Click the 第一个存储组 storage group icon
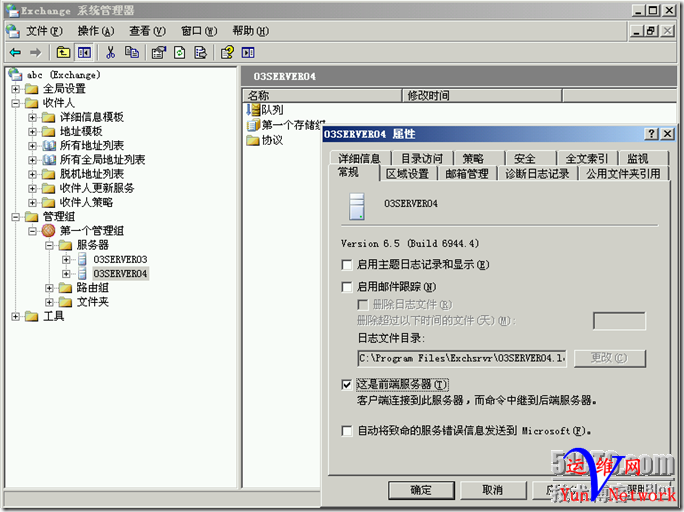This screenshot has height=512, width=684. coord(253,125)
